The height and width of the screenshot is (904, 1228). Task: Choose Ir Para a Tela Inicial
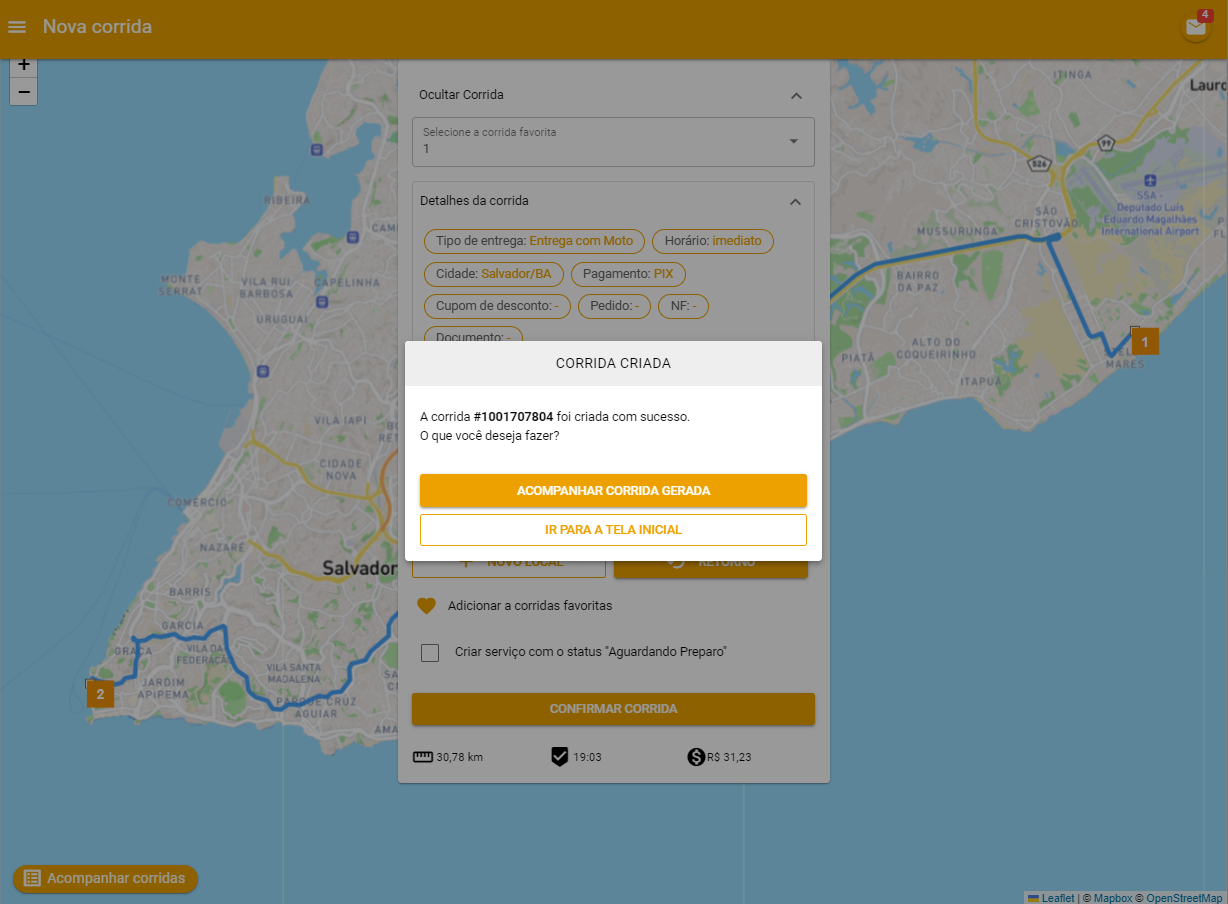(613, 530)
